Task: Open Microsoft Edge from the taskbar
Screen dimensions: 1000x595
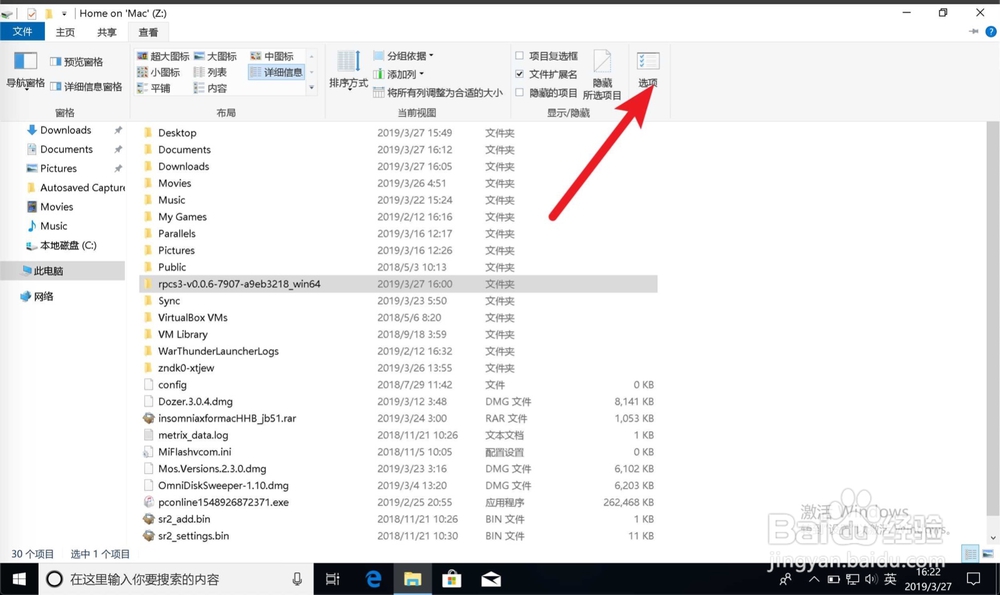Action: point(372,578)
